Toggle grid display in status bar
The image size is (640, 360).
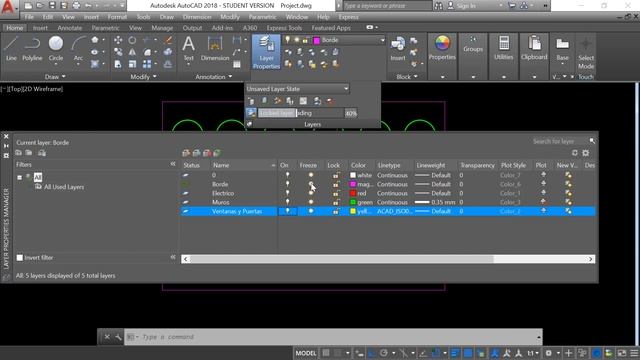[x=326, y=353]
